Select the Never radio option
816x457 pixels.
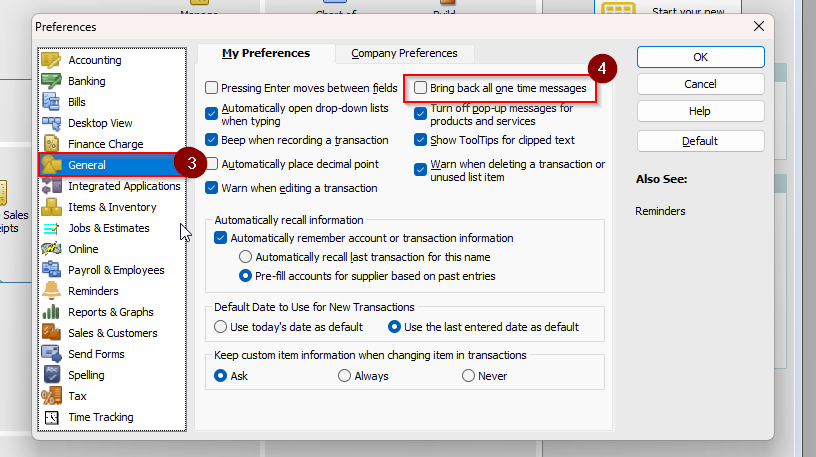click(468, 375)
